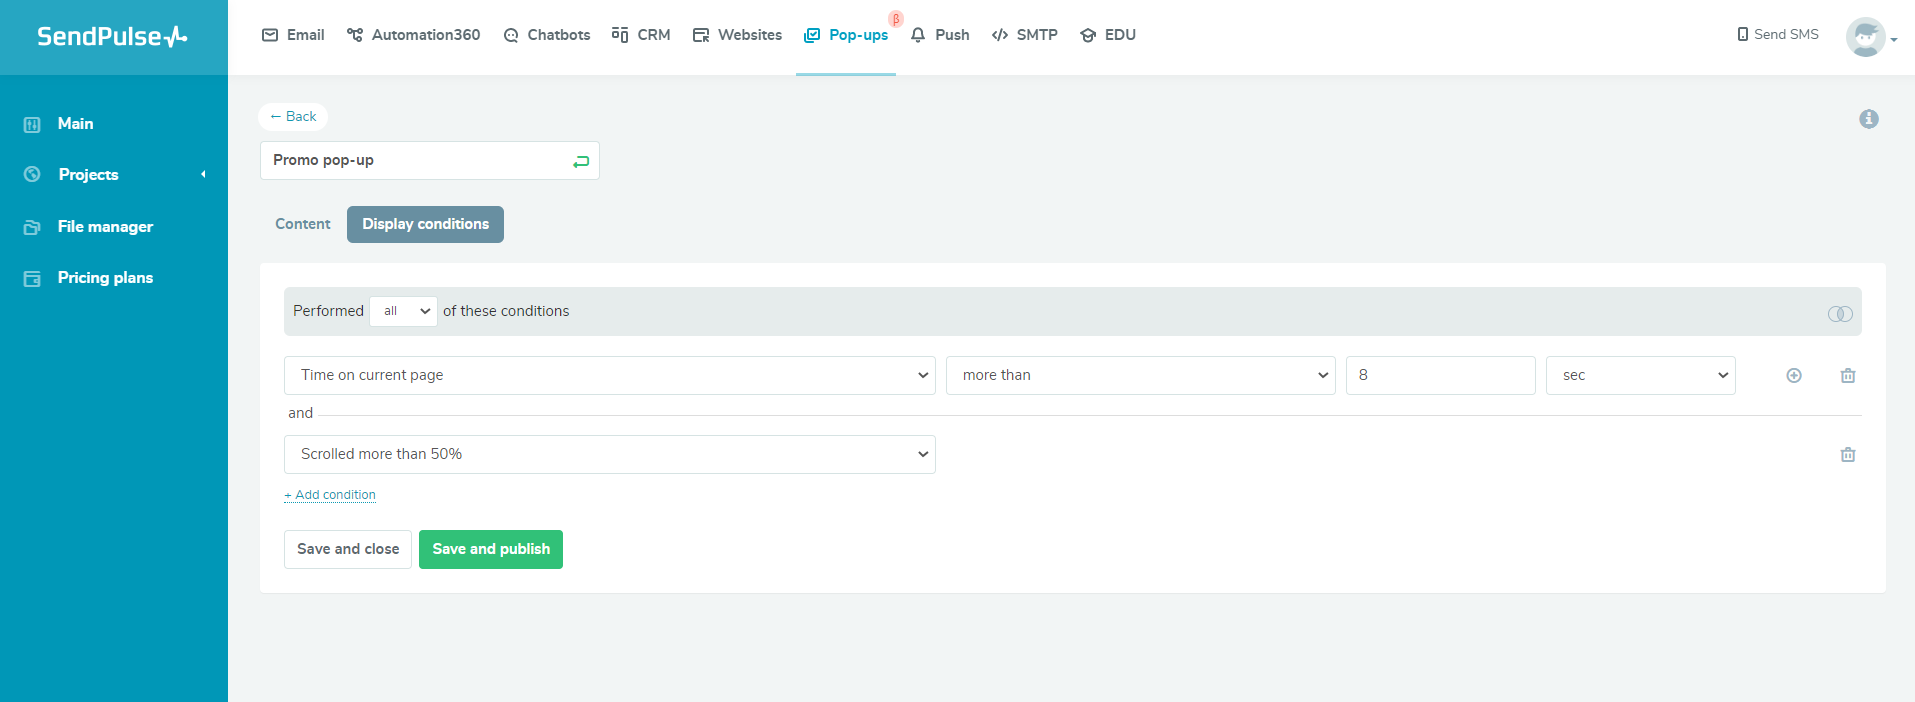The height and width of the screenshot is (702, 1915).
Task: Open the Performed 'all' dropdown
Action: click(404, 312)
